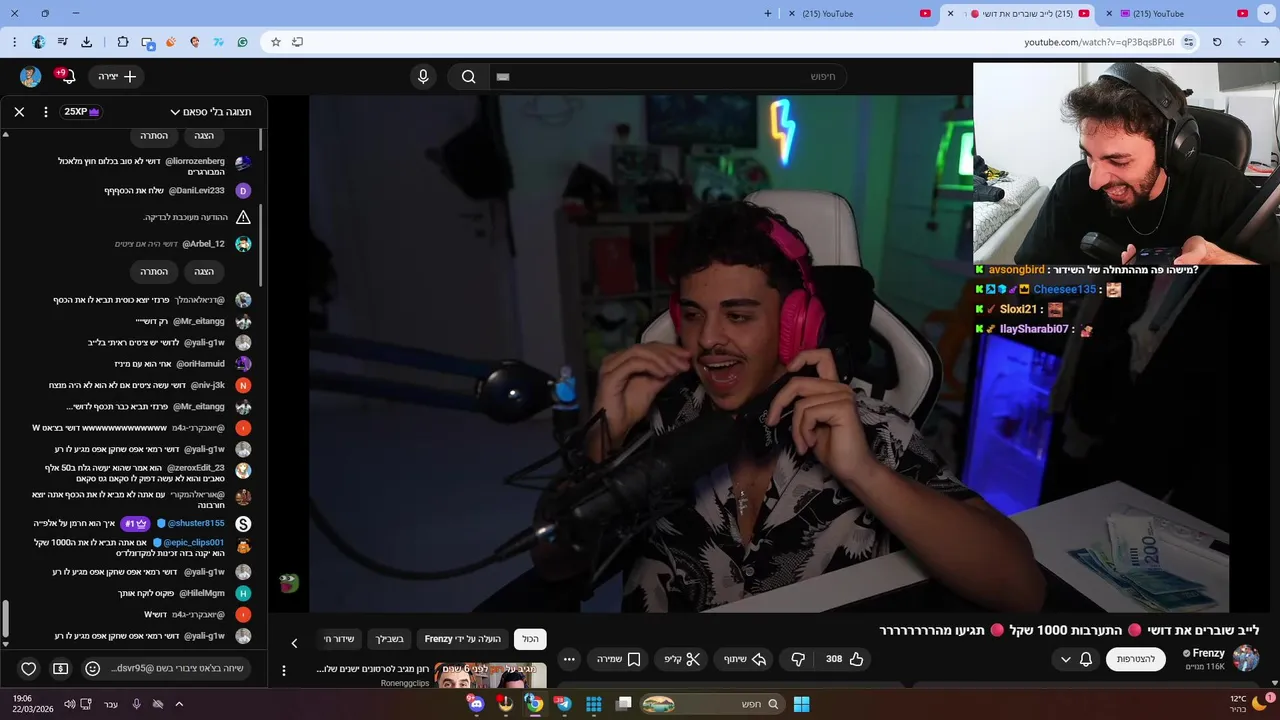The width and height of the screenshot is (1280, 720).
Task: Save the video with שמירה button
Action: pyautogui.click(x=619, y=659)
